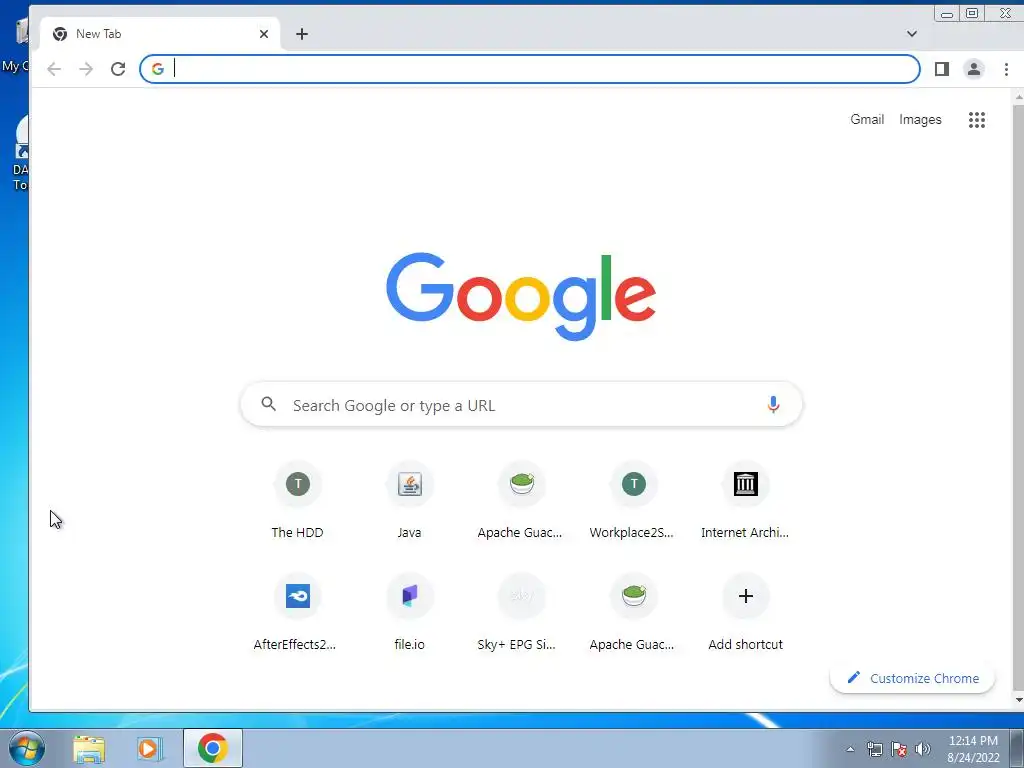Click the Add shortcut plus tile
Viewport: 1024px width, 768px height.
[x=745, y=613]
